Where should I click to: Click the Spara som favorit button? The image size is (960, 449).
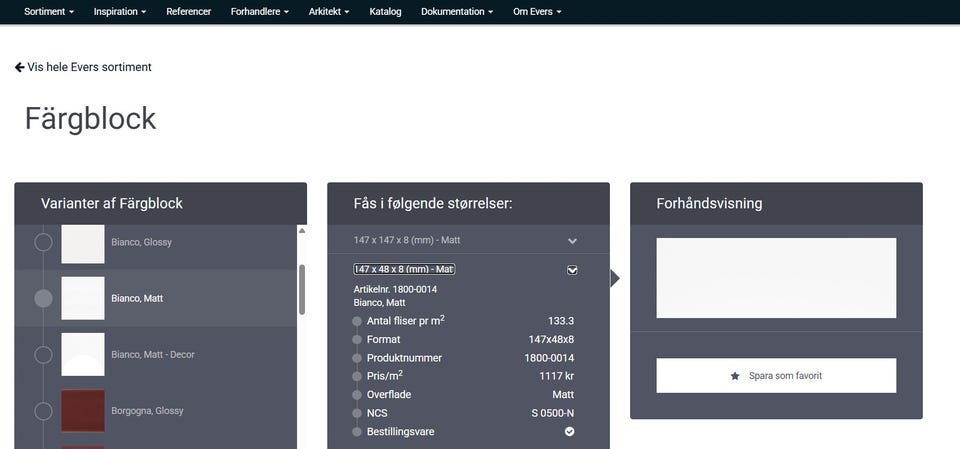coord(776,375)
